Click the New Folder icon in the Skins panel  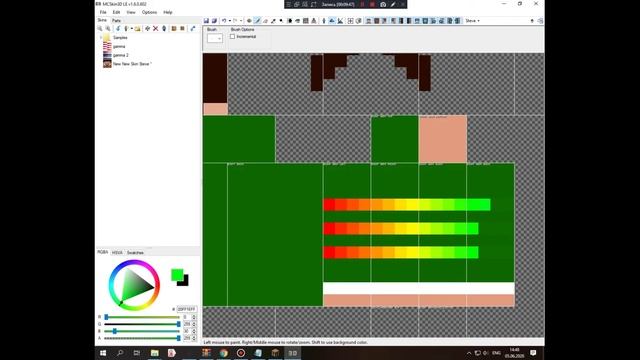click(138, 29)
